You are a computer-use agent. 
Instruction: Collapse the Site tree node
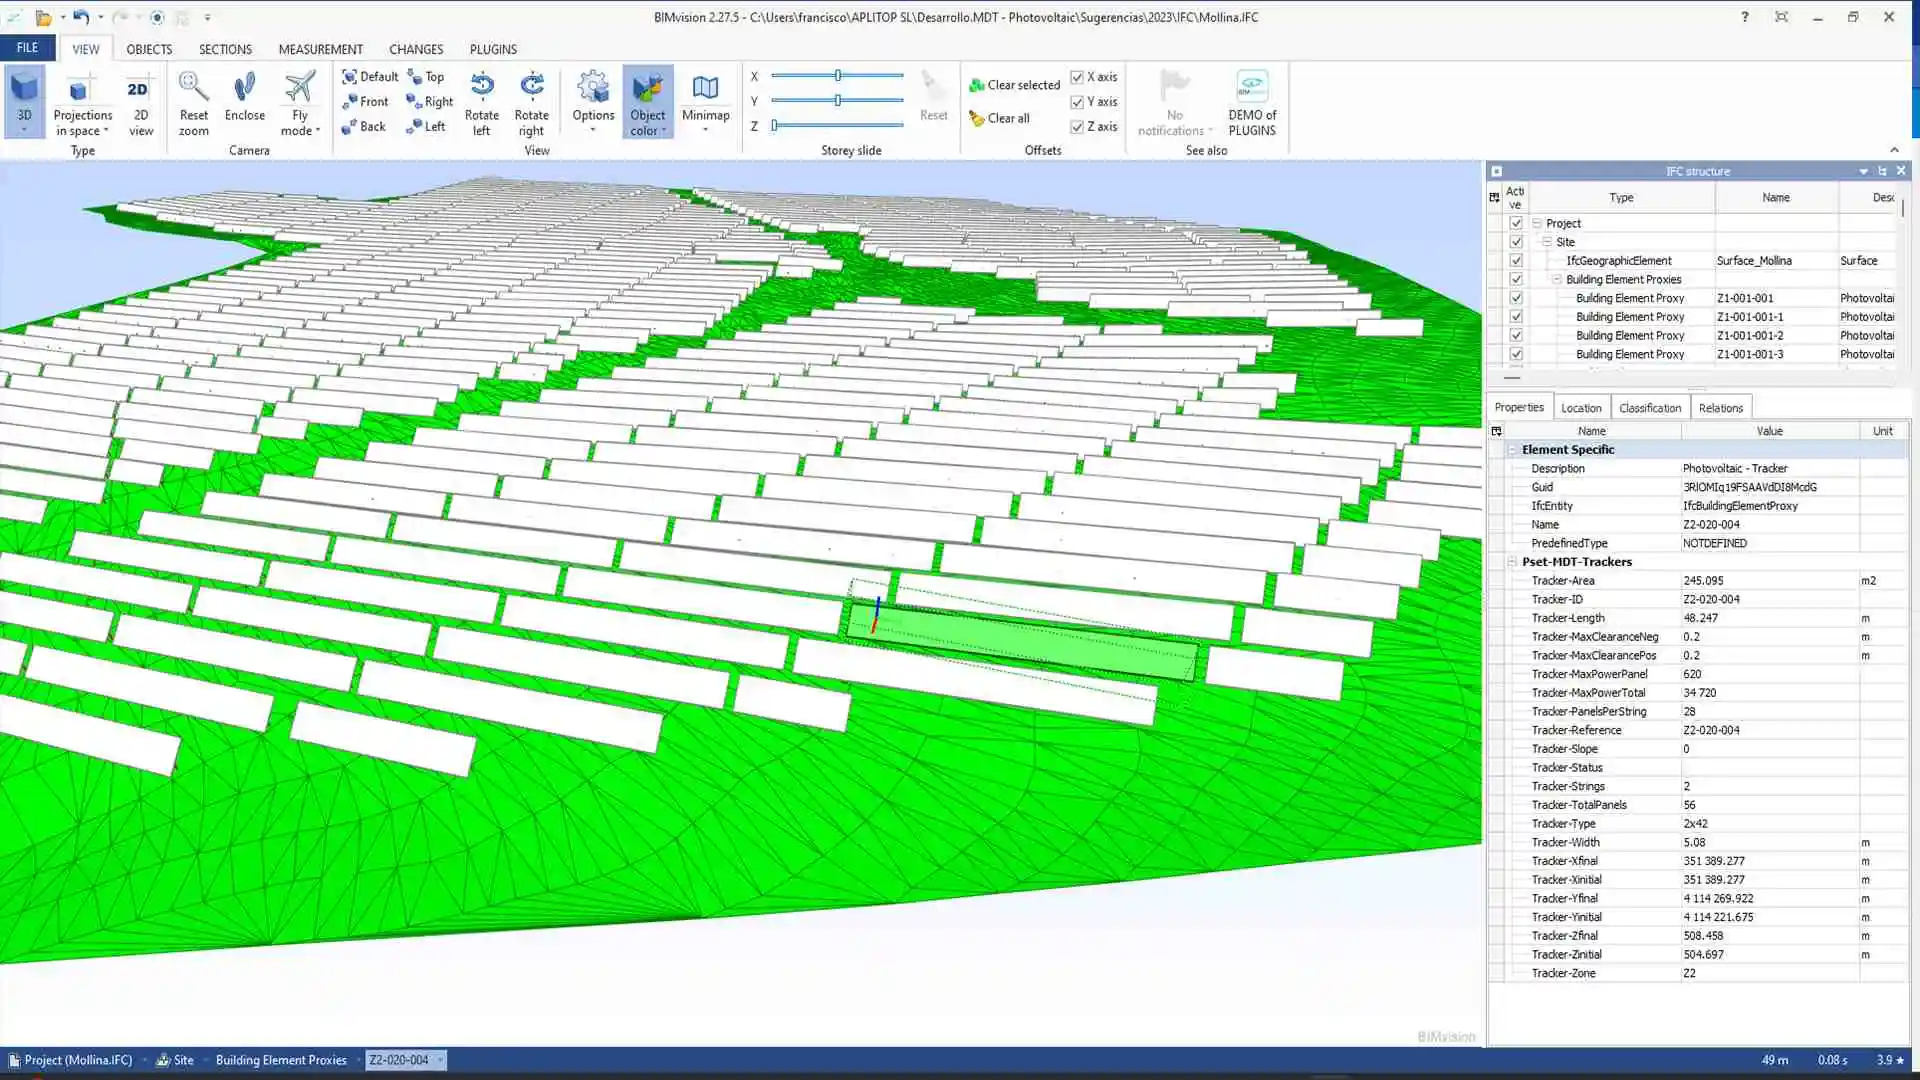(x=1547, y=242)
